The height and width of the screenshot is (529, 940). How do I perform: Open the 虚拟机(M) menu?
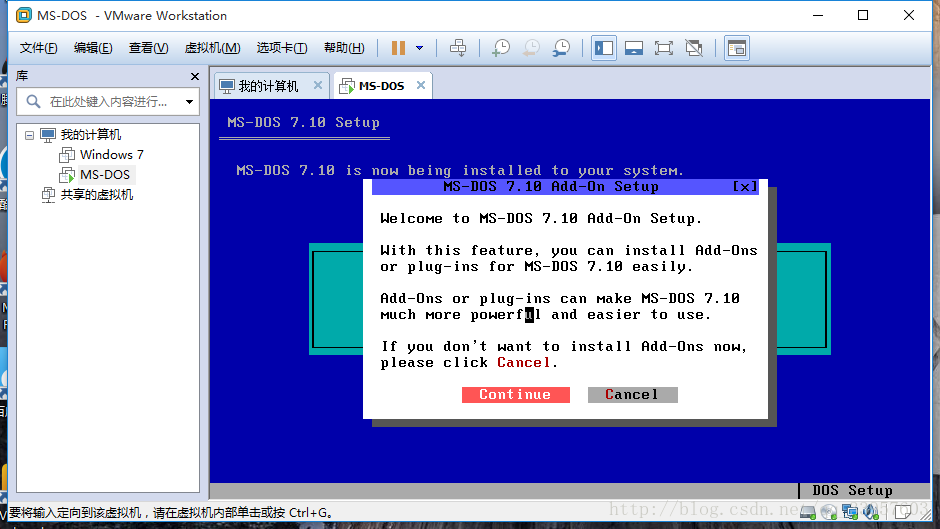[x=212, y=48]
